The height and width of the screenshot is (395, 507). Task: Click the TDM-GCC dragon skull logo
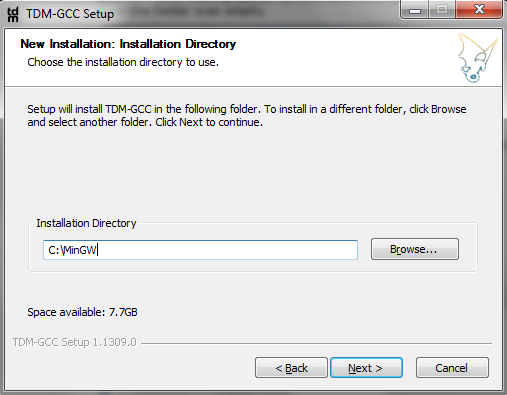click(x=478, y=58)
